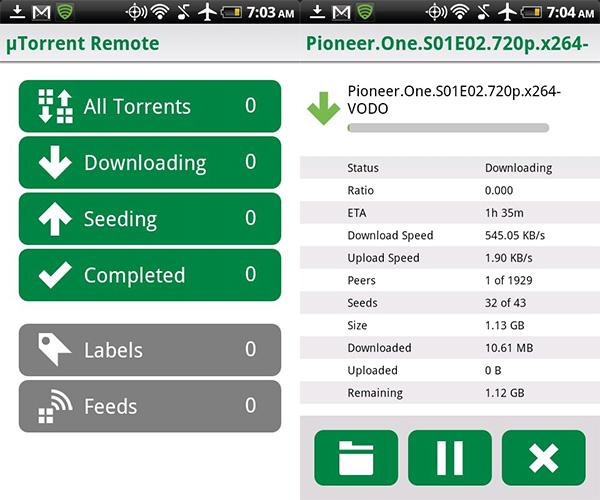Tap the Upload Speed label
Image resolution: width=600 pixels, height=500 pixels.
coord(383,258)
